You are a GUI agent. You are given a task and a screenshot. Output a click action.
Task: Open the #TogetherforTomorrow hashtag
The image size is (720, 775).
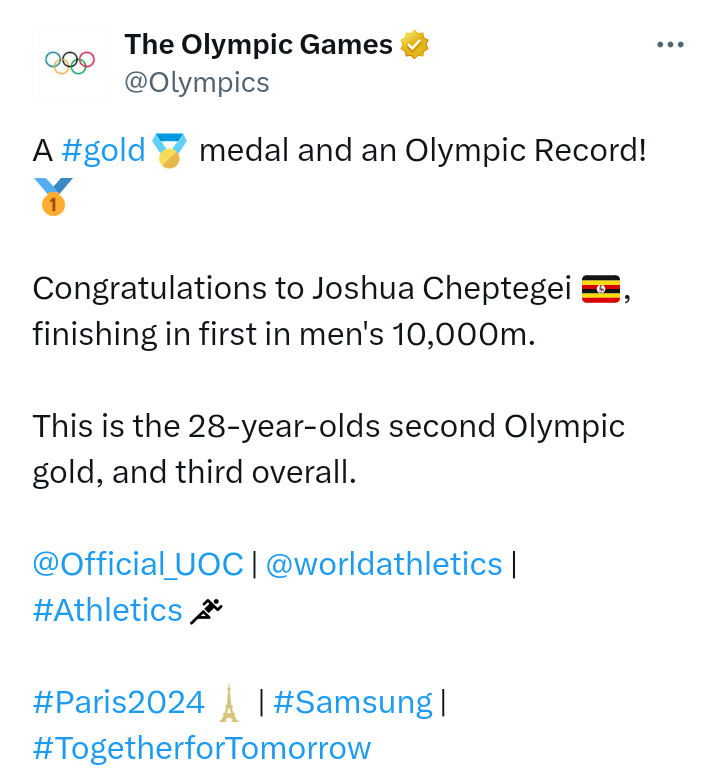pyautogui.click(x=202, y=748)
